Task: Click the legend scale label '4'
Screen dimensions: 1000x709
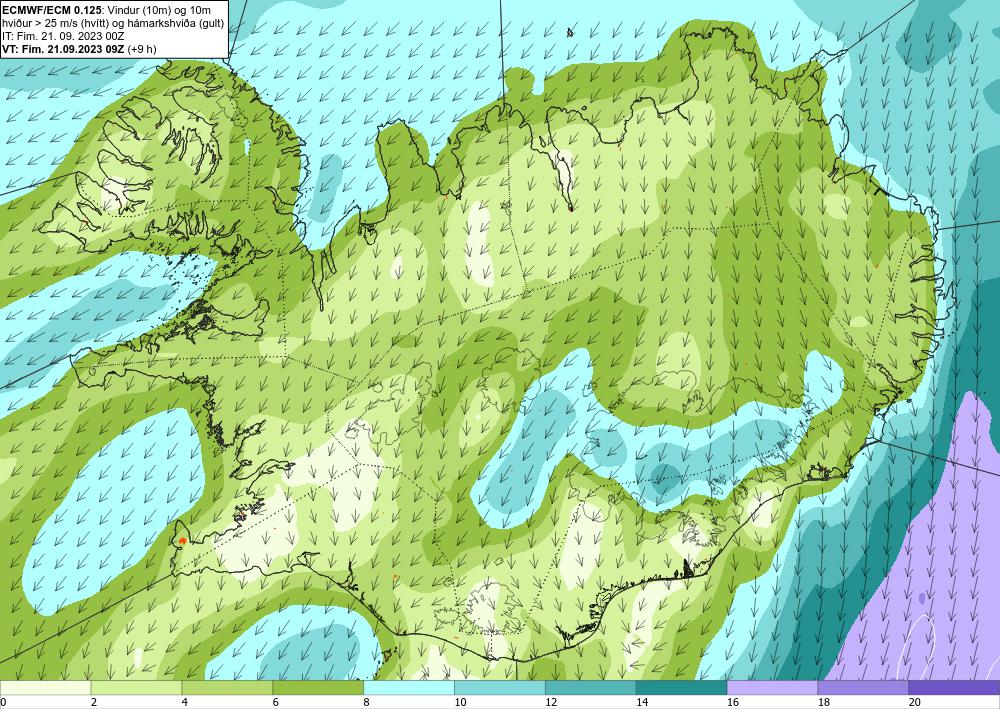Action: tap(184, 703)
